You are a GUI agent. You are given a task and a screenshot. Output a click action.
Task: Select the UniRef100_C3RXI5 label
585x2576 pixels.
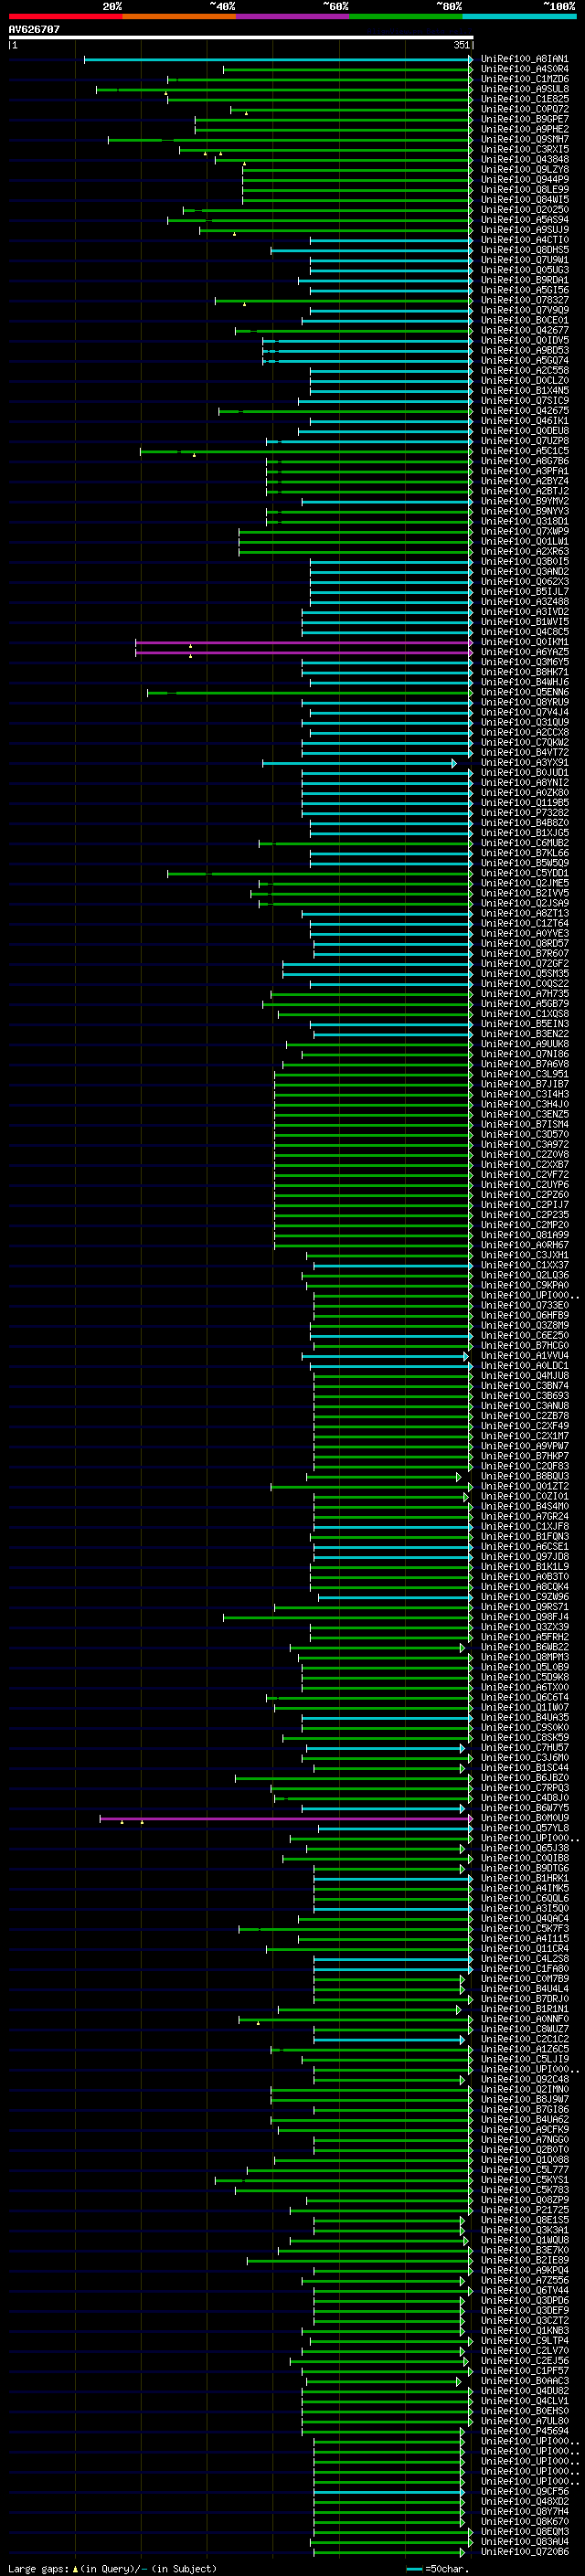point(524,149)
